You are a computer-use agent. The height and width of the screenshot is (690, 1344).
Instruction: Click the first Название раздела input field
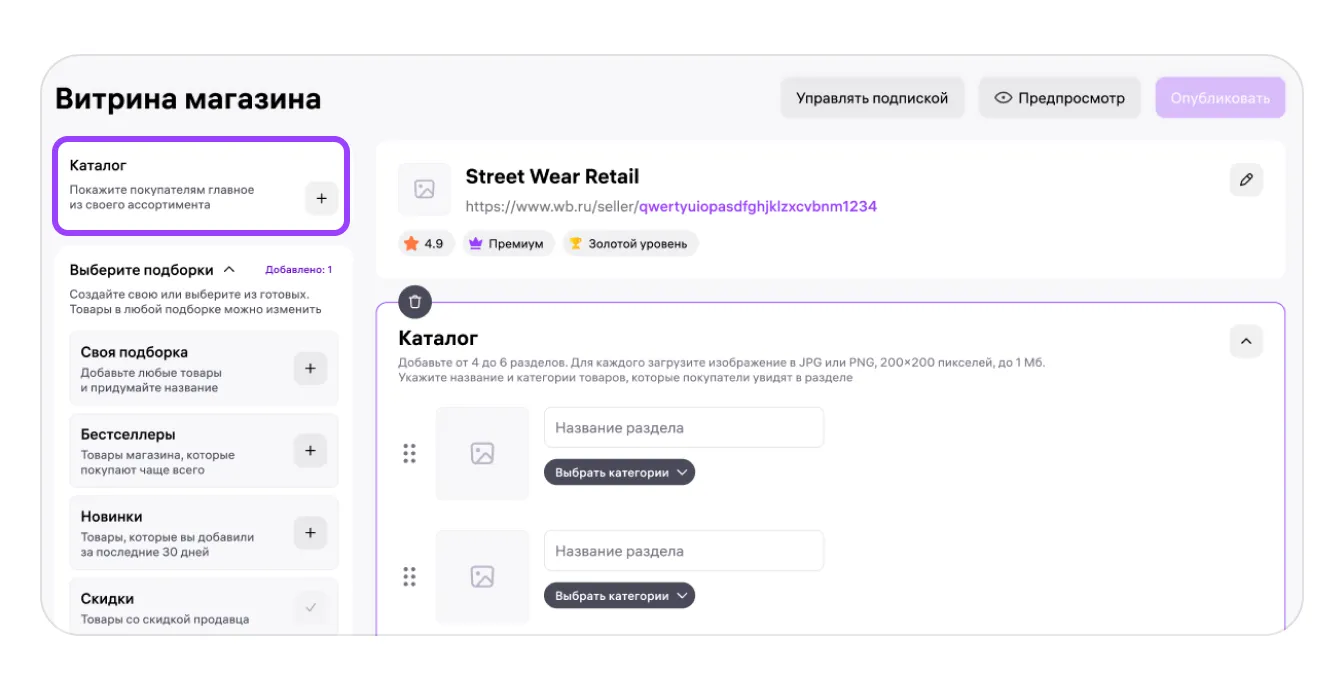pyautogui.click(x=684, y=428)
